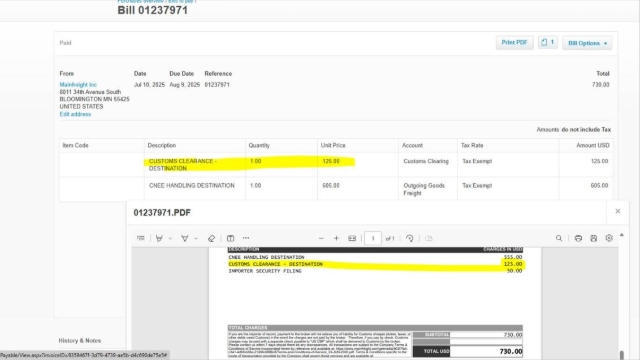Click 'CUSTOMS CLEARANCE - DESTINATION' bill description cell
This screenshot has width=640, height=360.
(195, 164)
